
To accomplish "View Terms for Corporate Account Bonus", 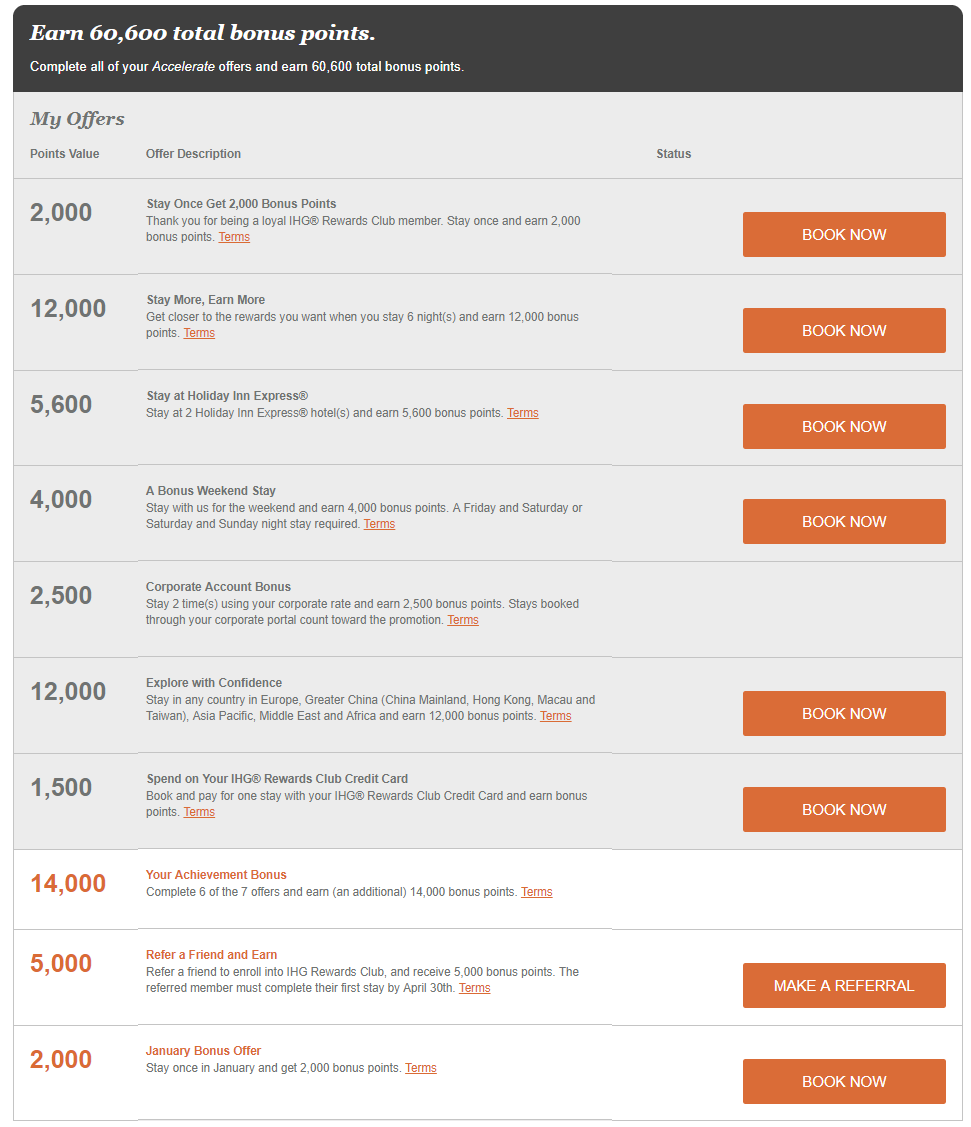I will (x=462, y=620).
